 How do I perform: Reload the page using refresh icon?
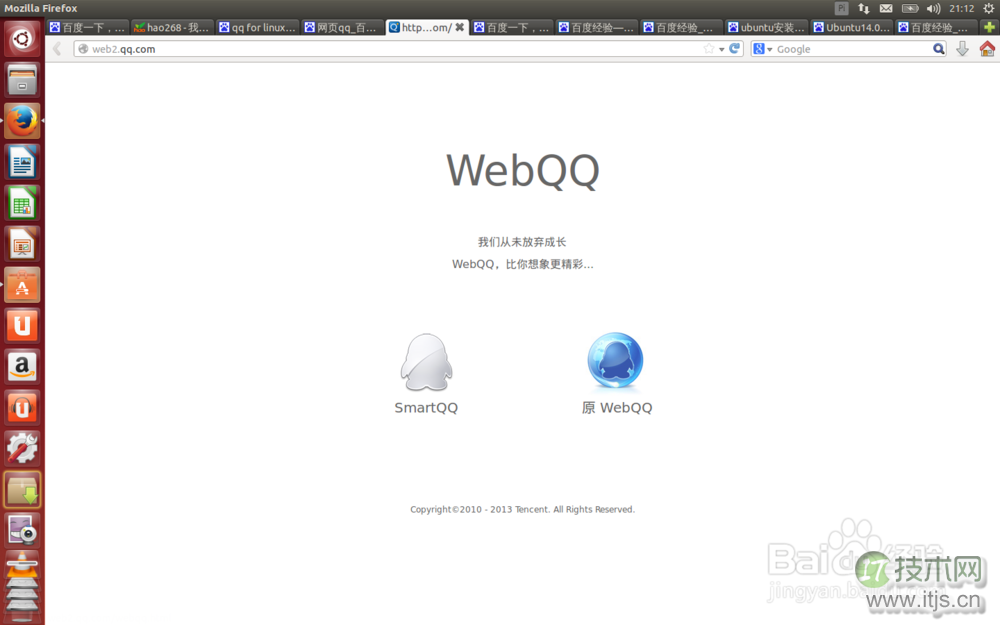tap(735, 49)
